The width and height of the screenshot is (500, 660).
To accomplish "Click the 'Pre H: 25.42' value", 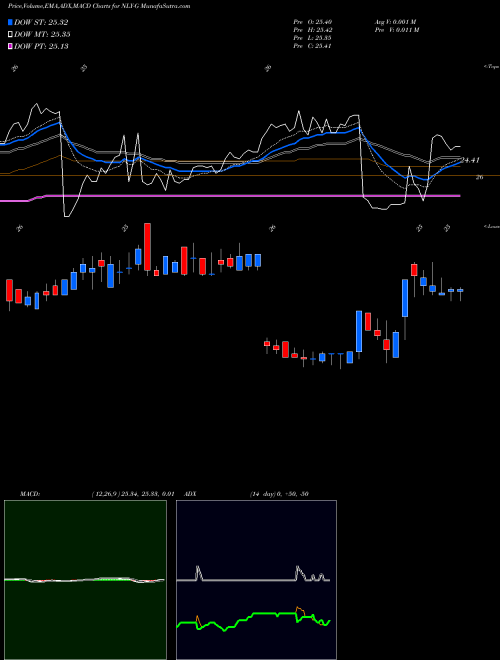I will pos(314,30).
